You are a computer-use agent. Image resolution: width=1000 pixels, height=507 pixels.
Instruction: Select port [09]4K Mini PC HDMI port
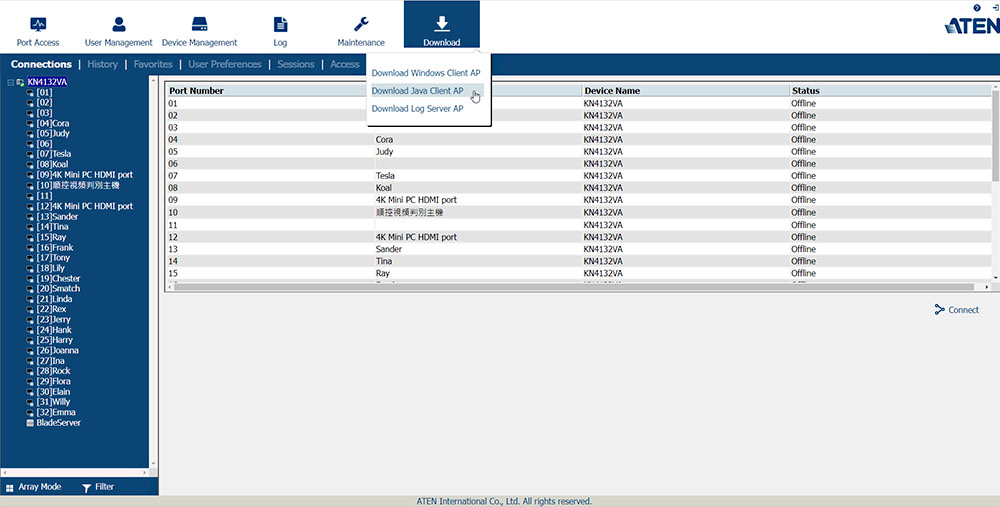84,175
